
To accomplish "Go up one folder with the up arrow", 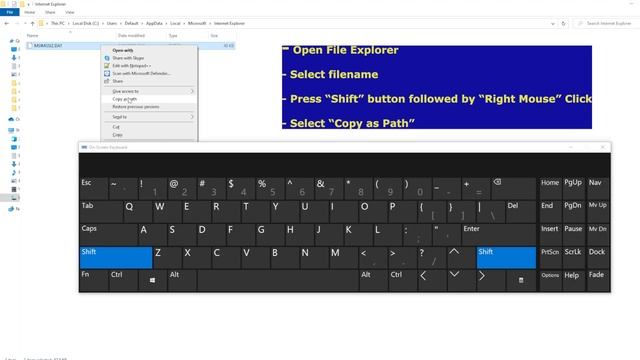I will [33, 24].
